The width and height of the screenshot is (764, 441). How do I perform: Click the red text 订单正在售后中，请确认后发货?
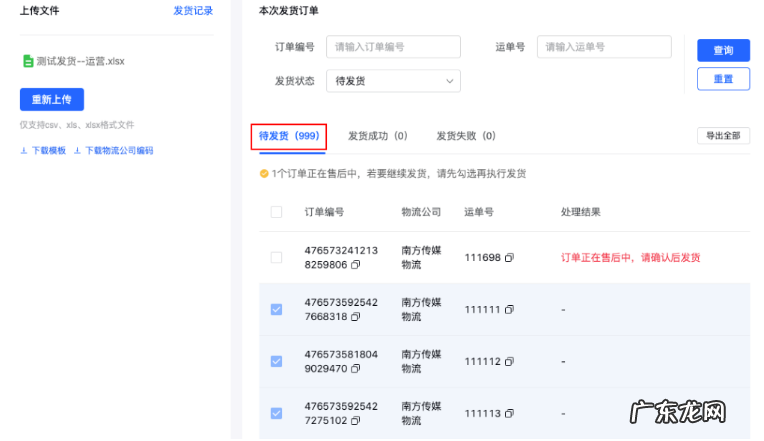click(x=630, y=257)
